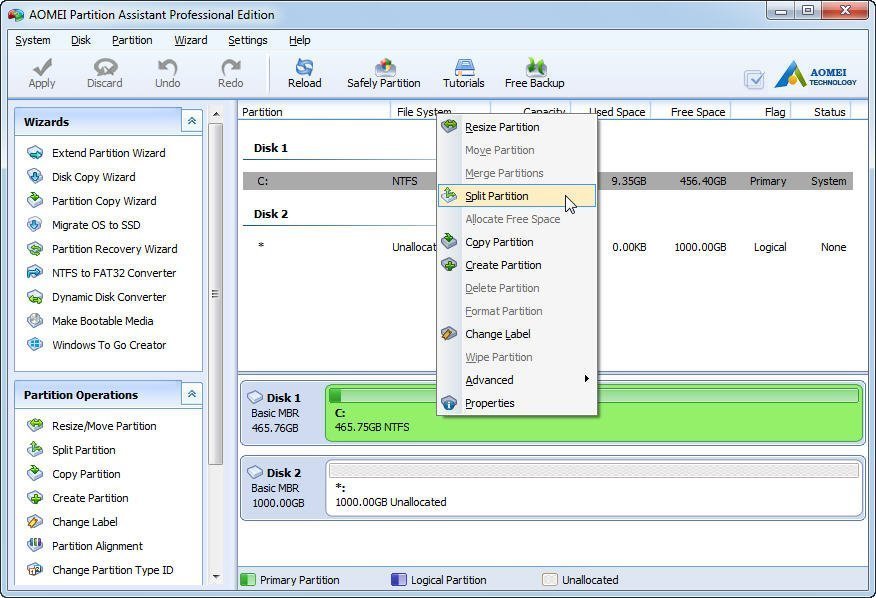
Task: Select Create Partition in the Partition Operations panel
Action: (90, 498)
